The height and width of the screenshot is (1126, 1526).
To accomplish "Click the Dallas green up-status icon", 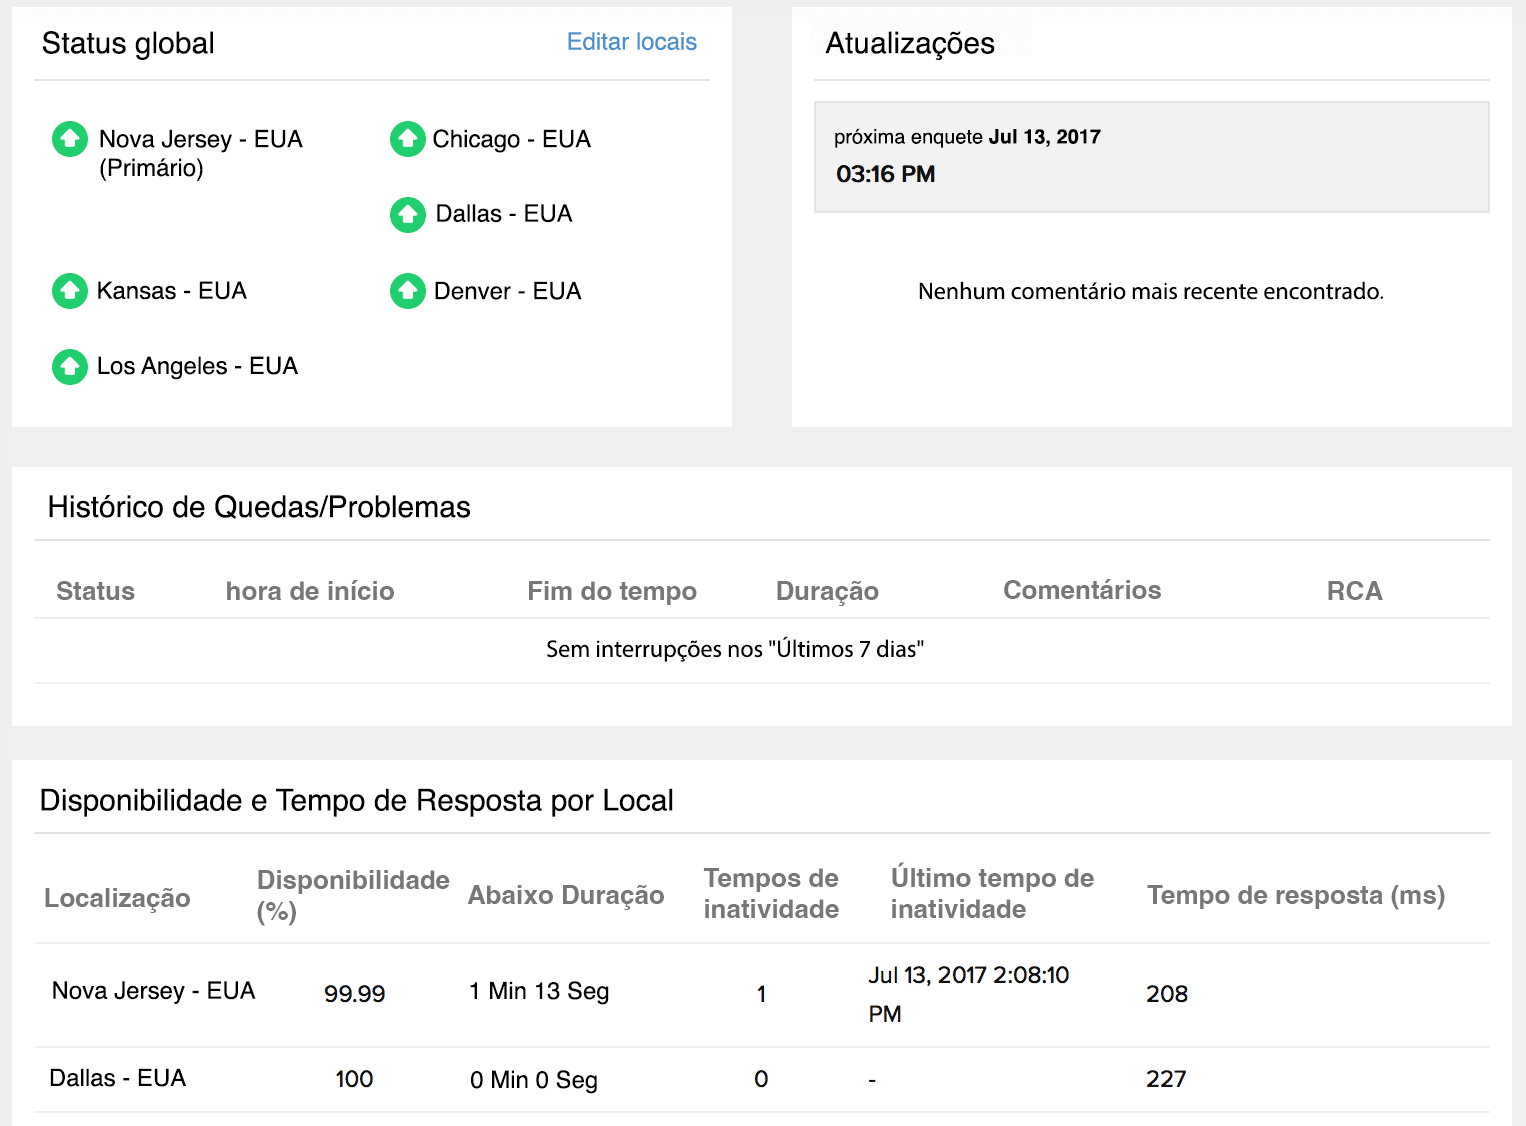I will coord(407,214).
